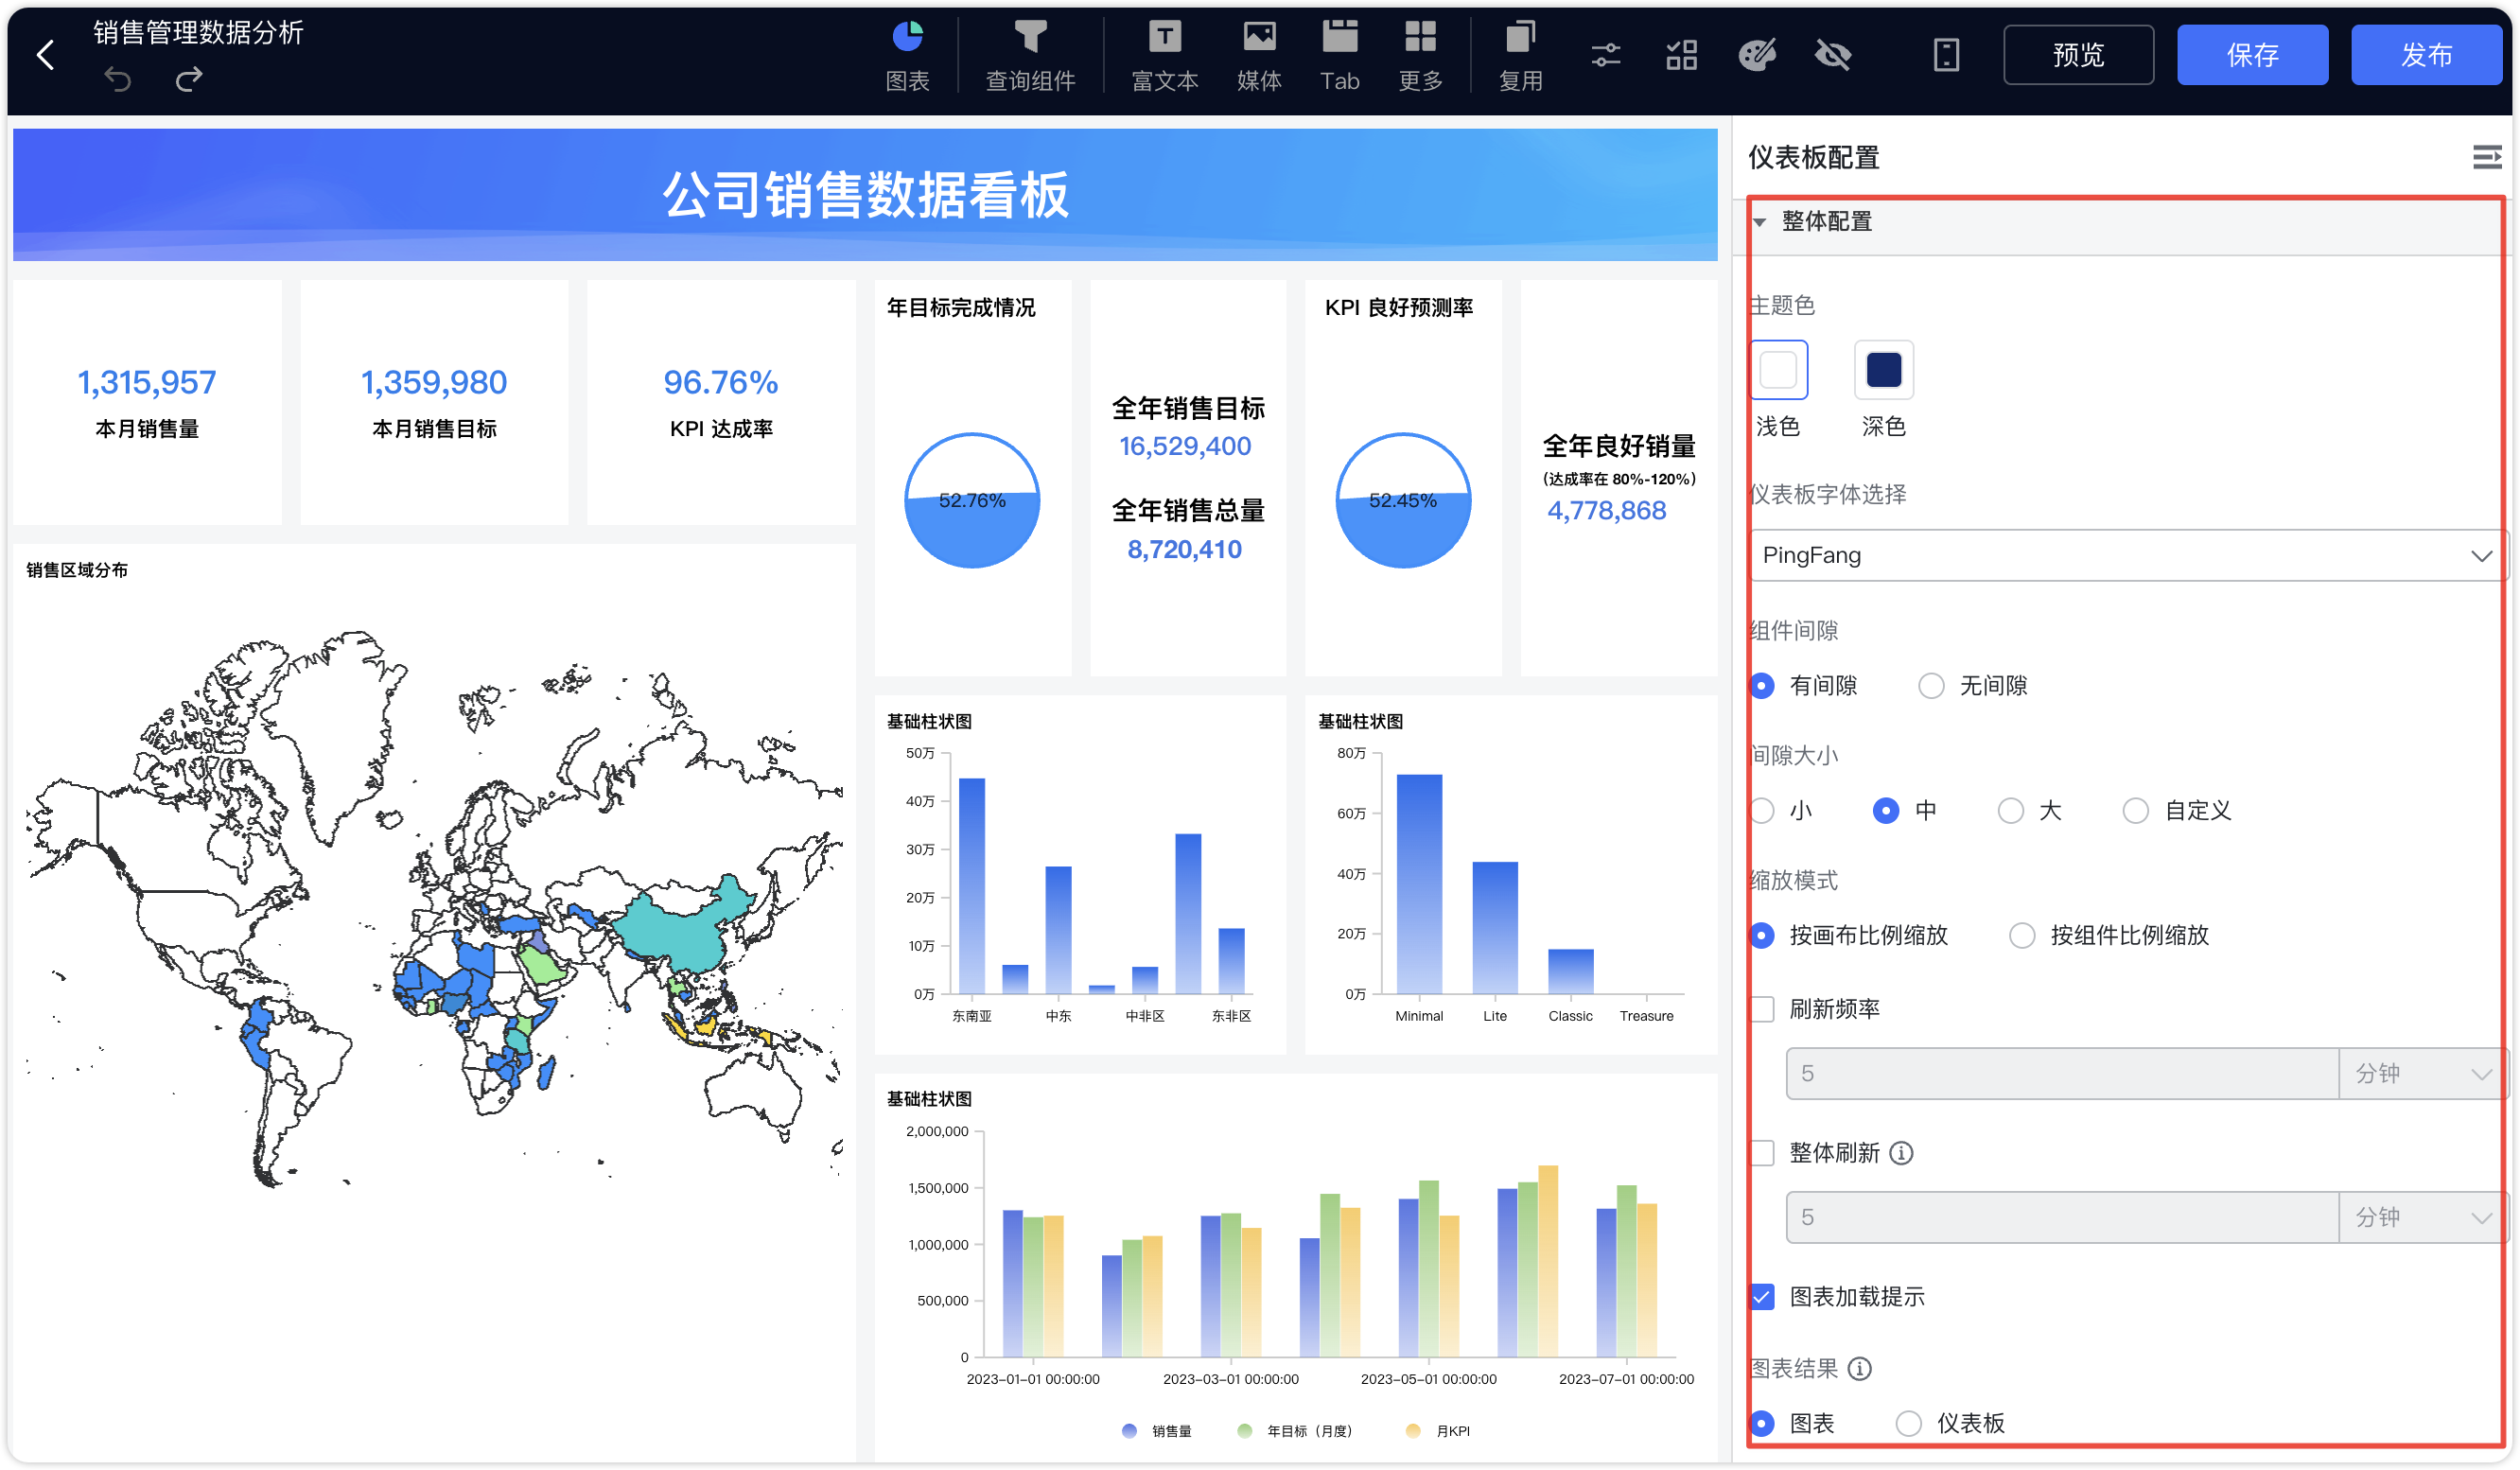Redo the last action

pyautogui.click(x=189, y=80)
